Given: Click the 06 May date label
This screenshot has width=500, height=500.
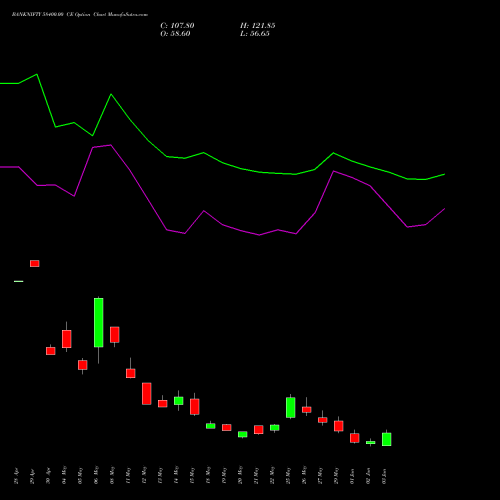Looking at the screenshot, I should point(96,475).
